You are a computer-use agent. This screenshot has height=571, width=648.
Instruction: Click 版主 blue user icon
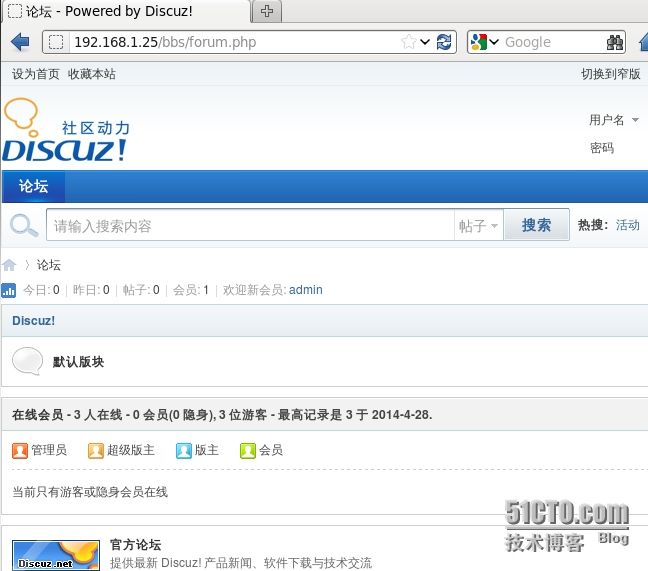(183, 450)
